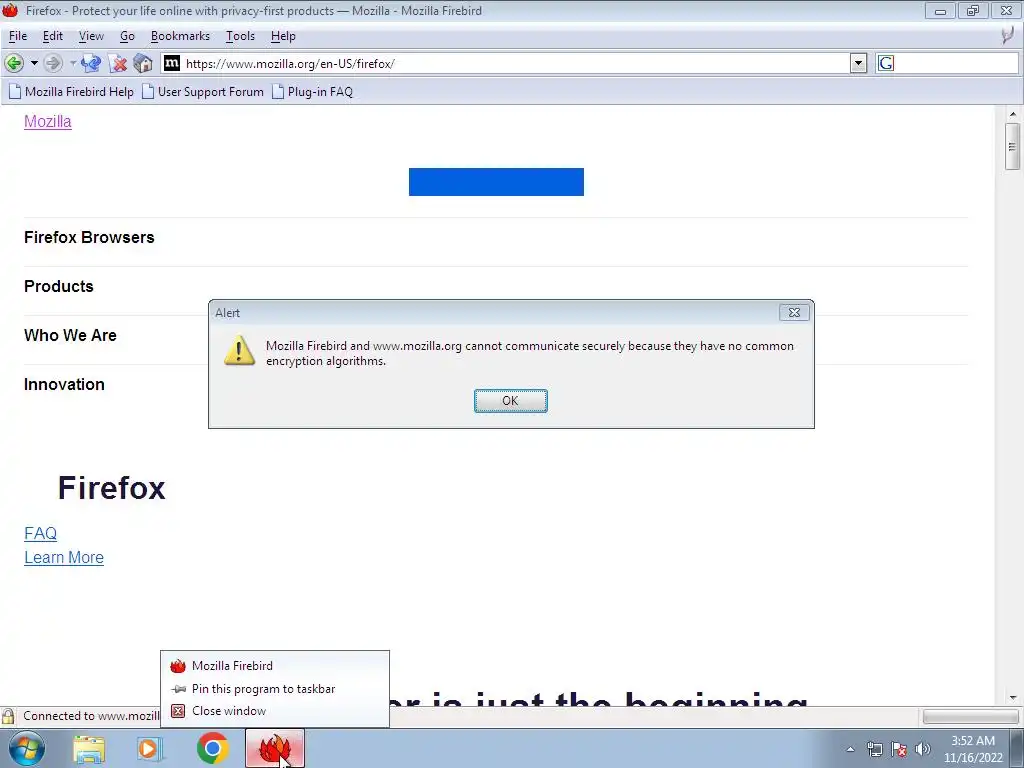
Task: Close the Alert dialog with X
Action: pyautogui.click(x=794, y=313)
